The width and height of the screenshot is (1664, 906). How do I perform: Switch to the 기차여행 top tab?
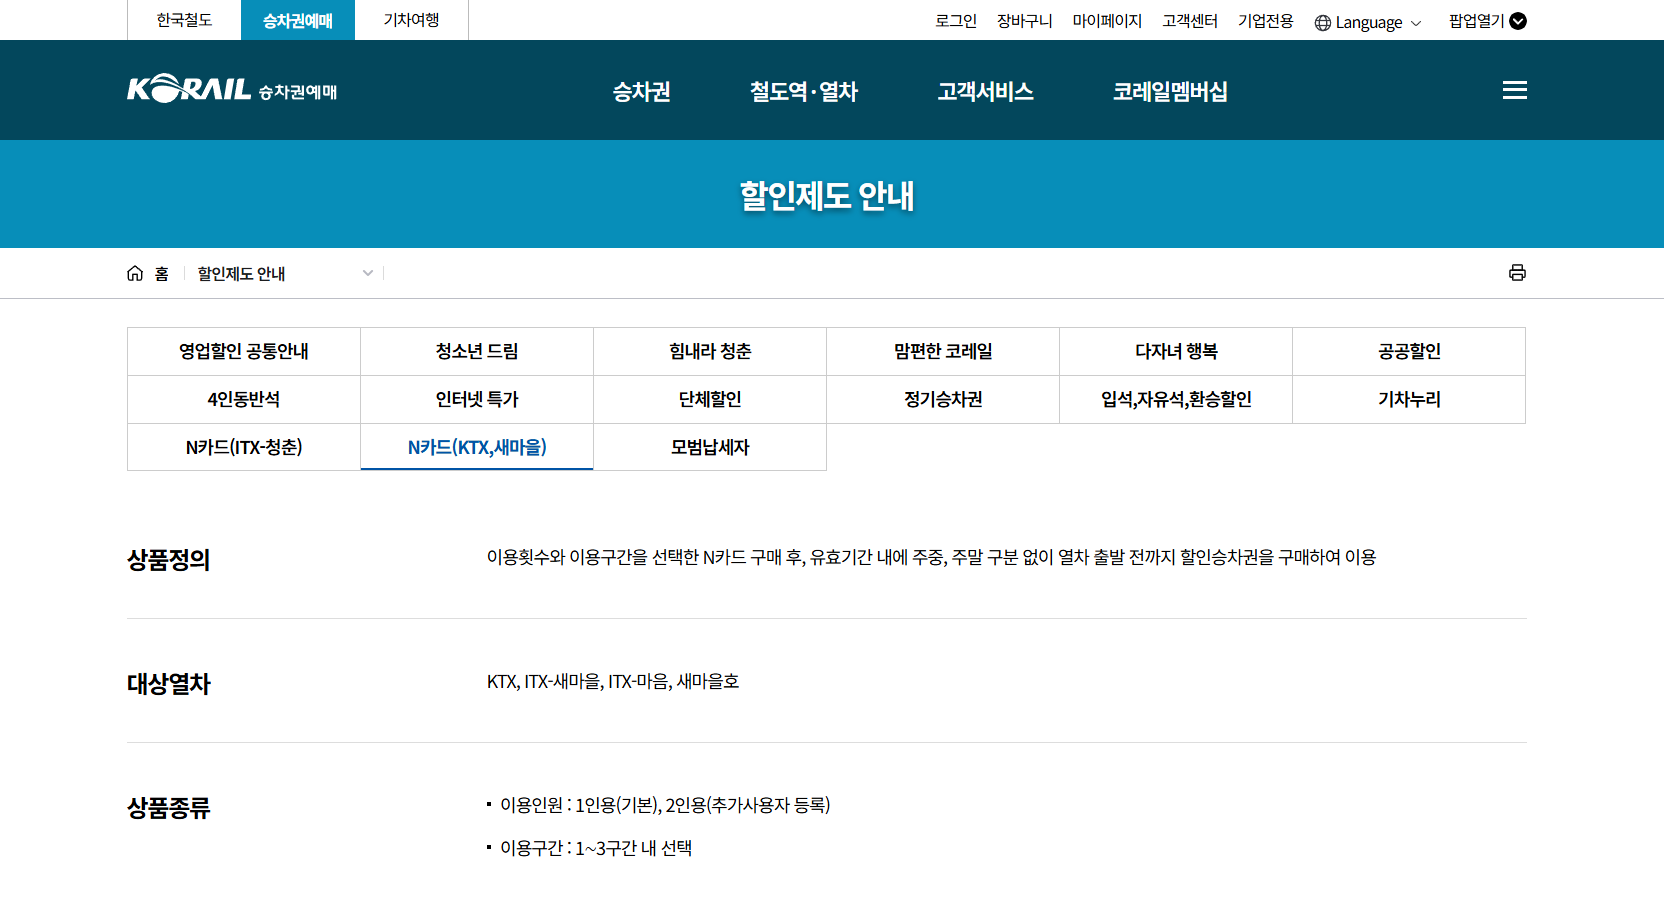click(411, 20)
